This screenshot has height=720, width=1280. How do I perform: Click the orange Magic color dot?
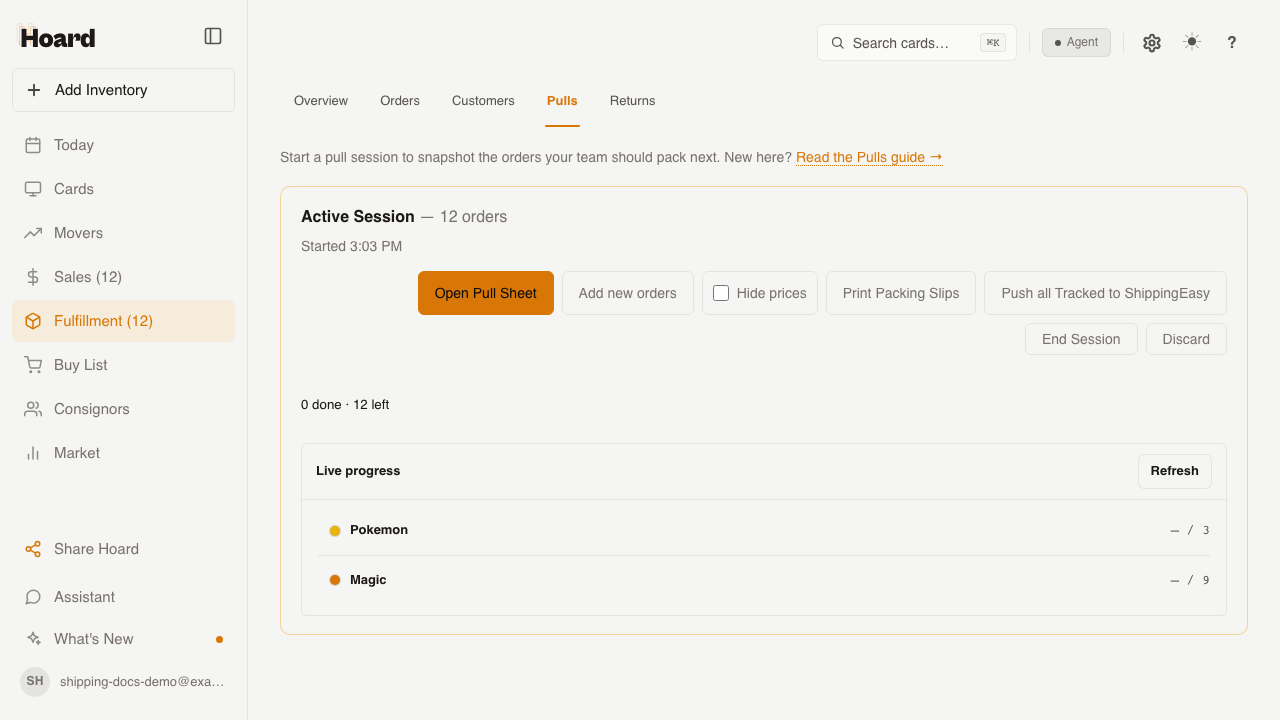pos(335,580)
